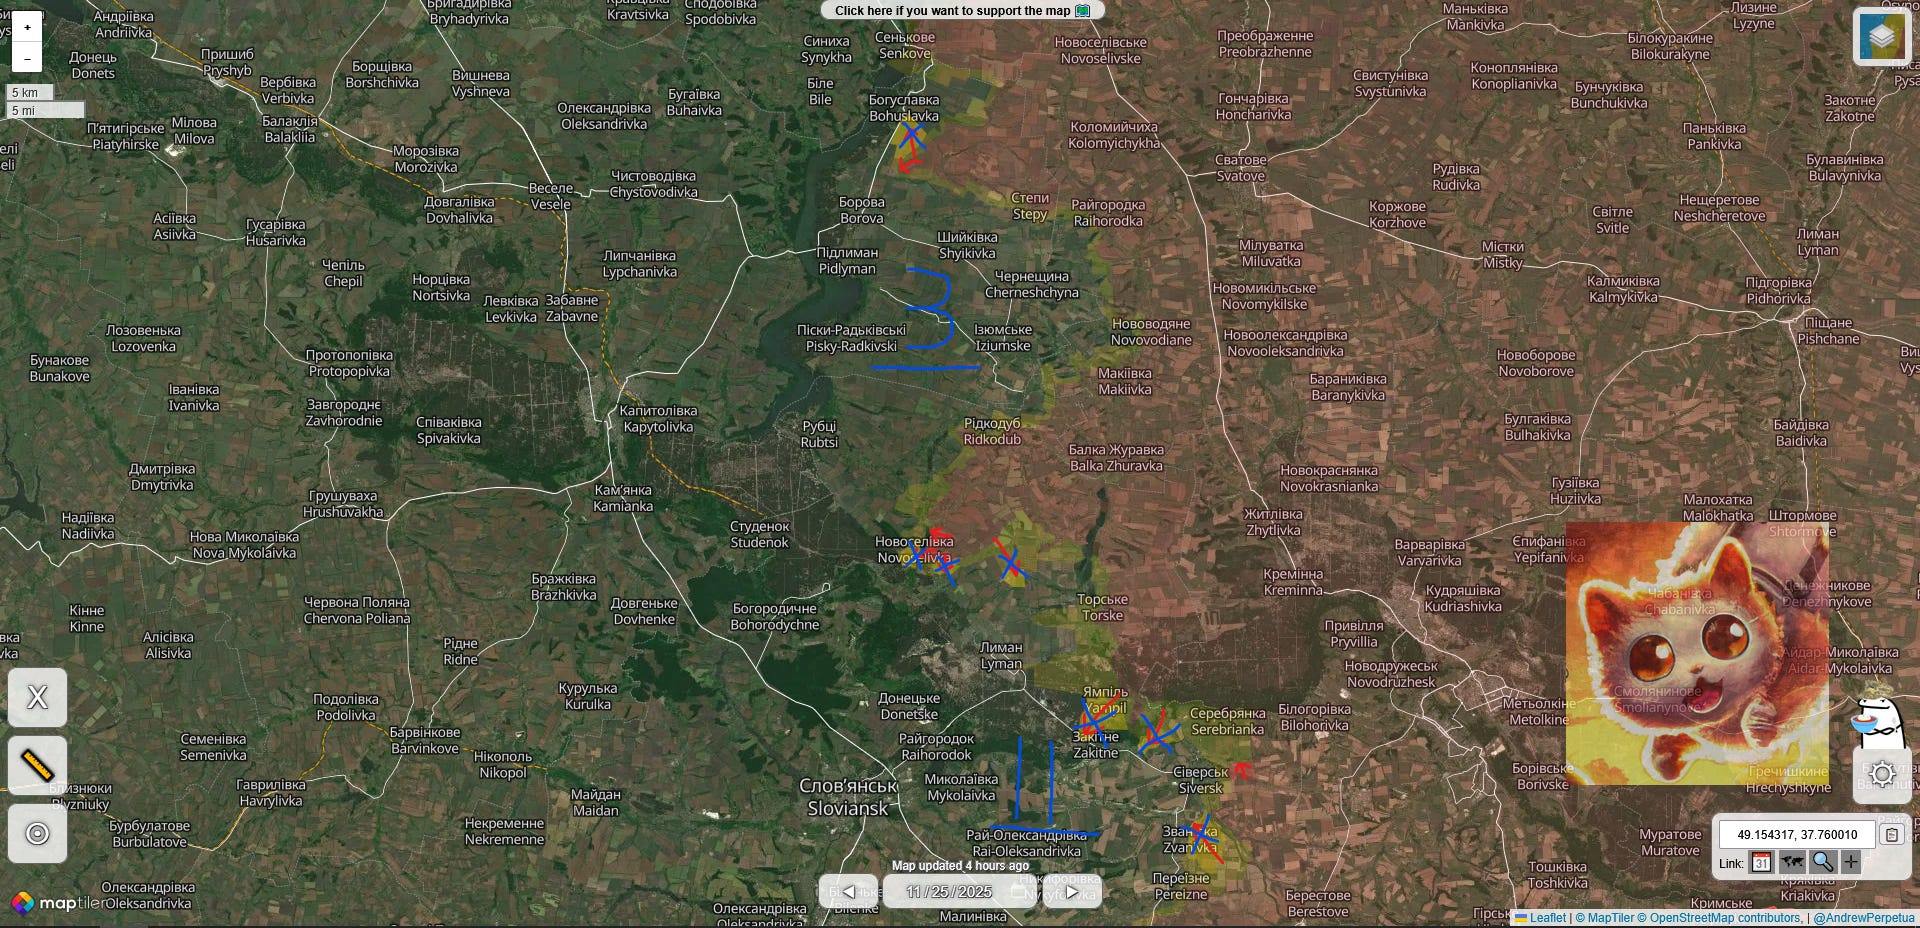Click the Raihorodok label
1920x928 pixels.
pyautogui.click(x=936, y=747)
